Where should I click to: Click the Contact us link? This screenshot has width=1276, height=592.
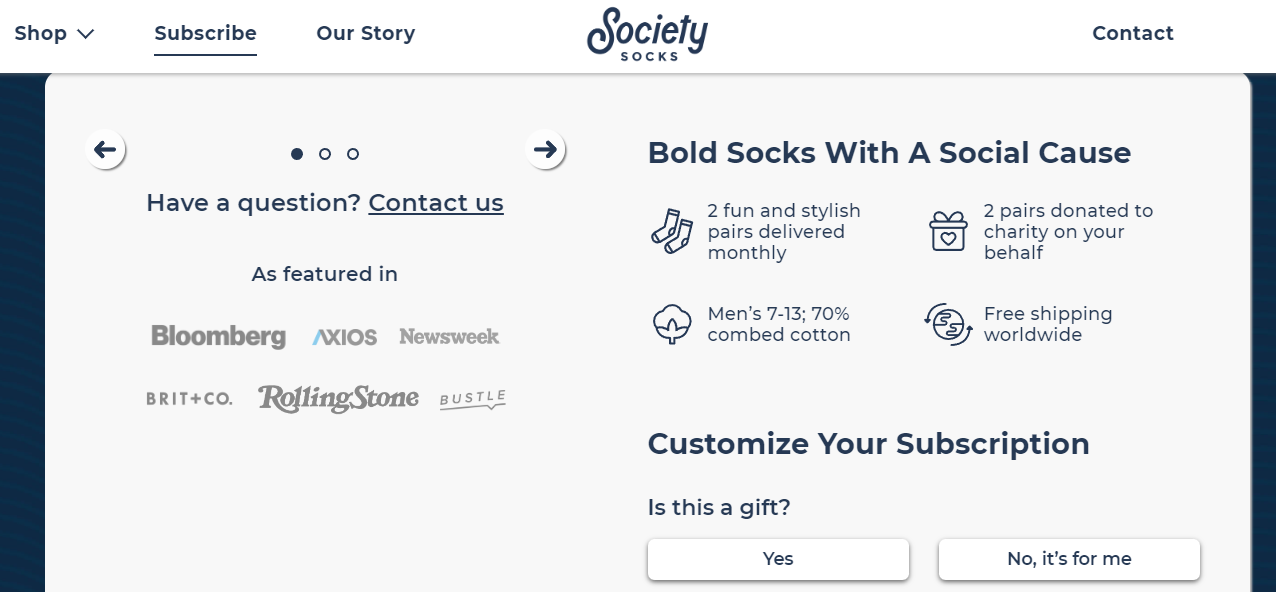pyautogui.click(x=436, y=203)
